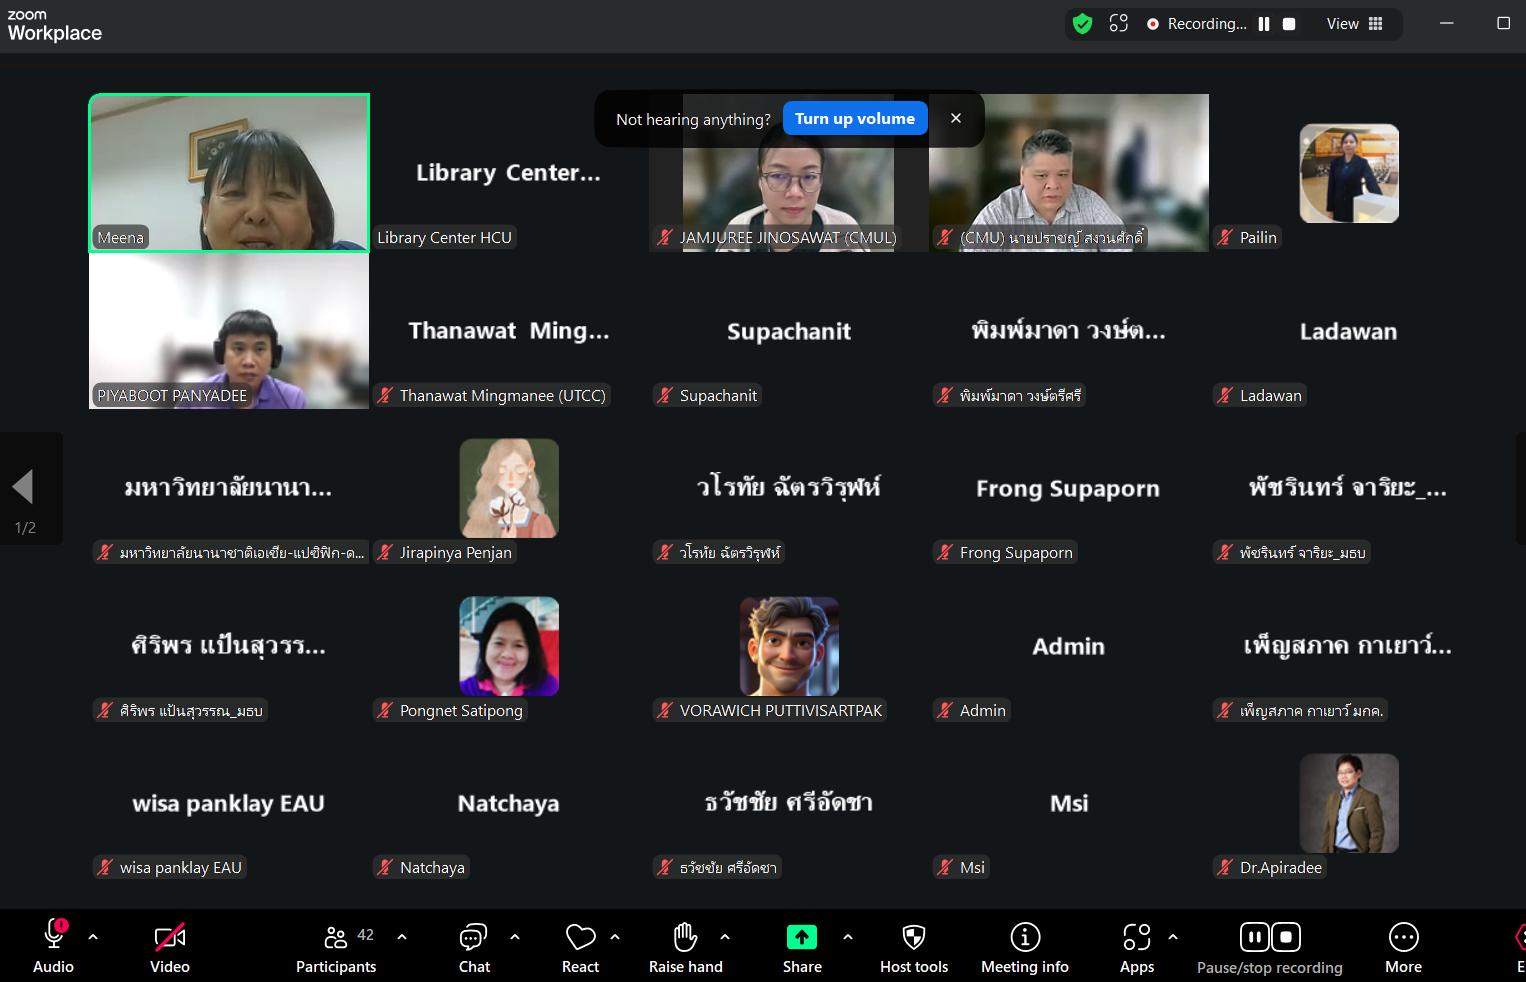Stop recording from bottom toolbar
1526x982 pixels.
[1286, 937]
